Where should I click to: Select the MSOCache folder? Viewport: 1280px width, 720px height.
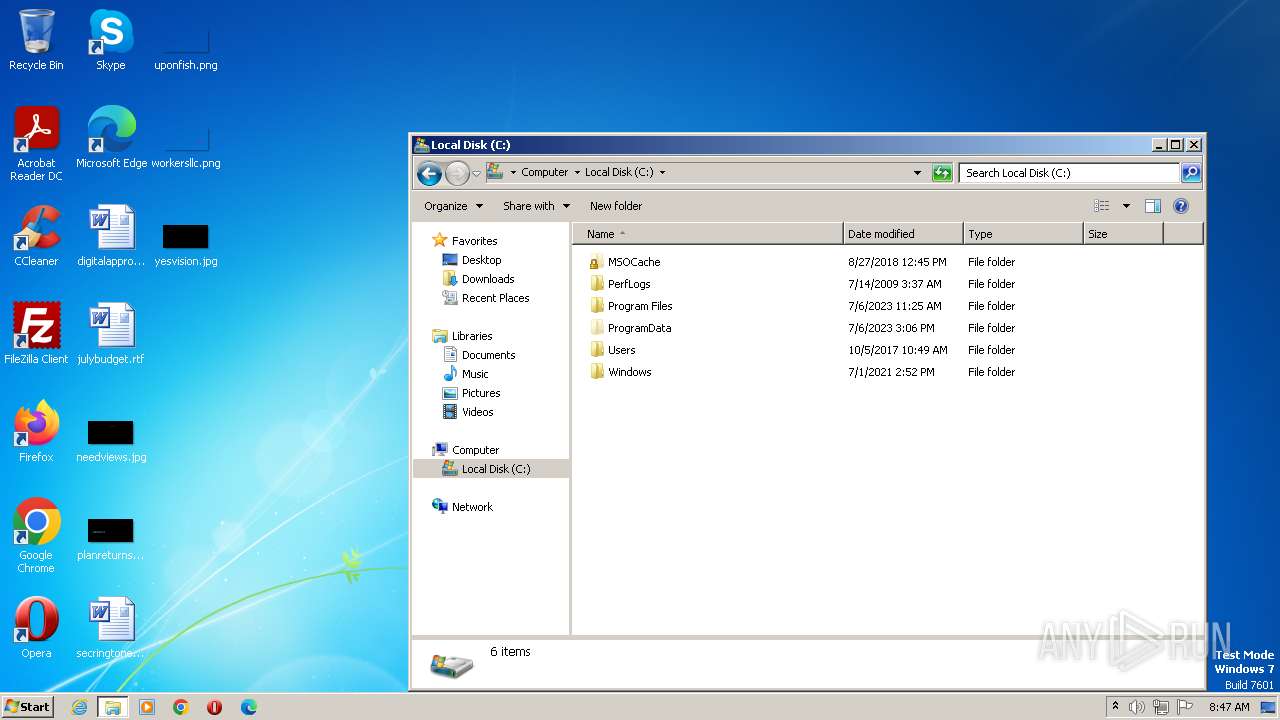[x=634, y=262]
